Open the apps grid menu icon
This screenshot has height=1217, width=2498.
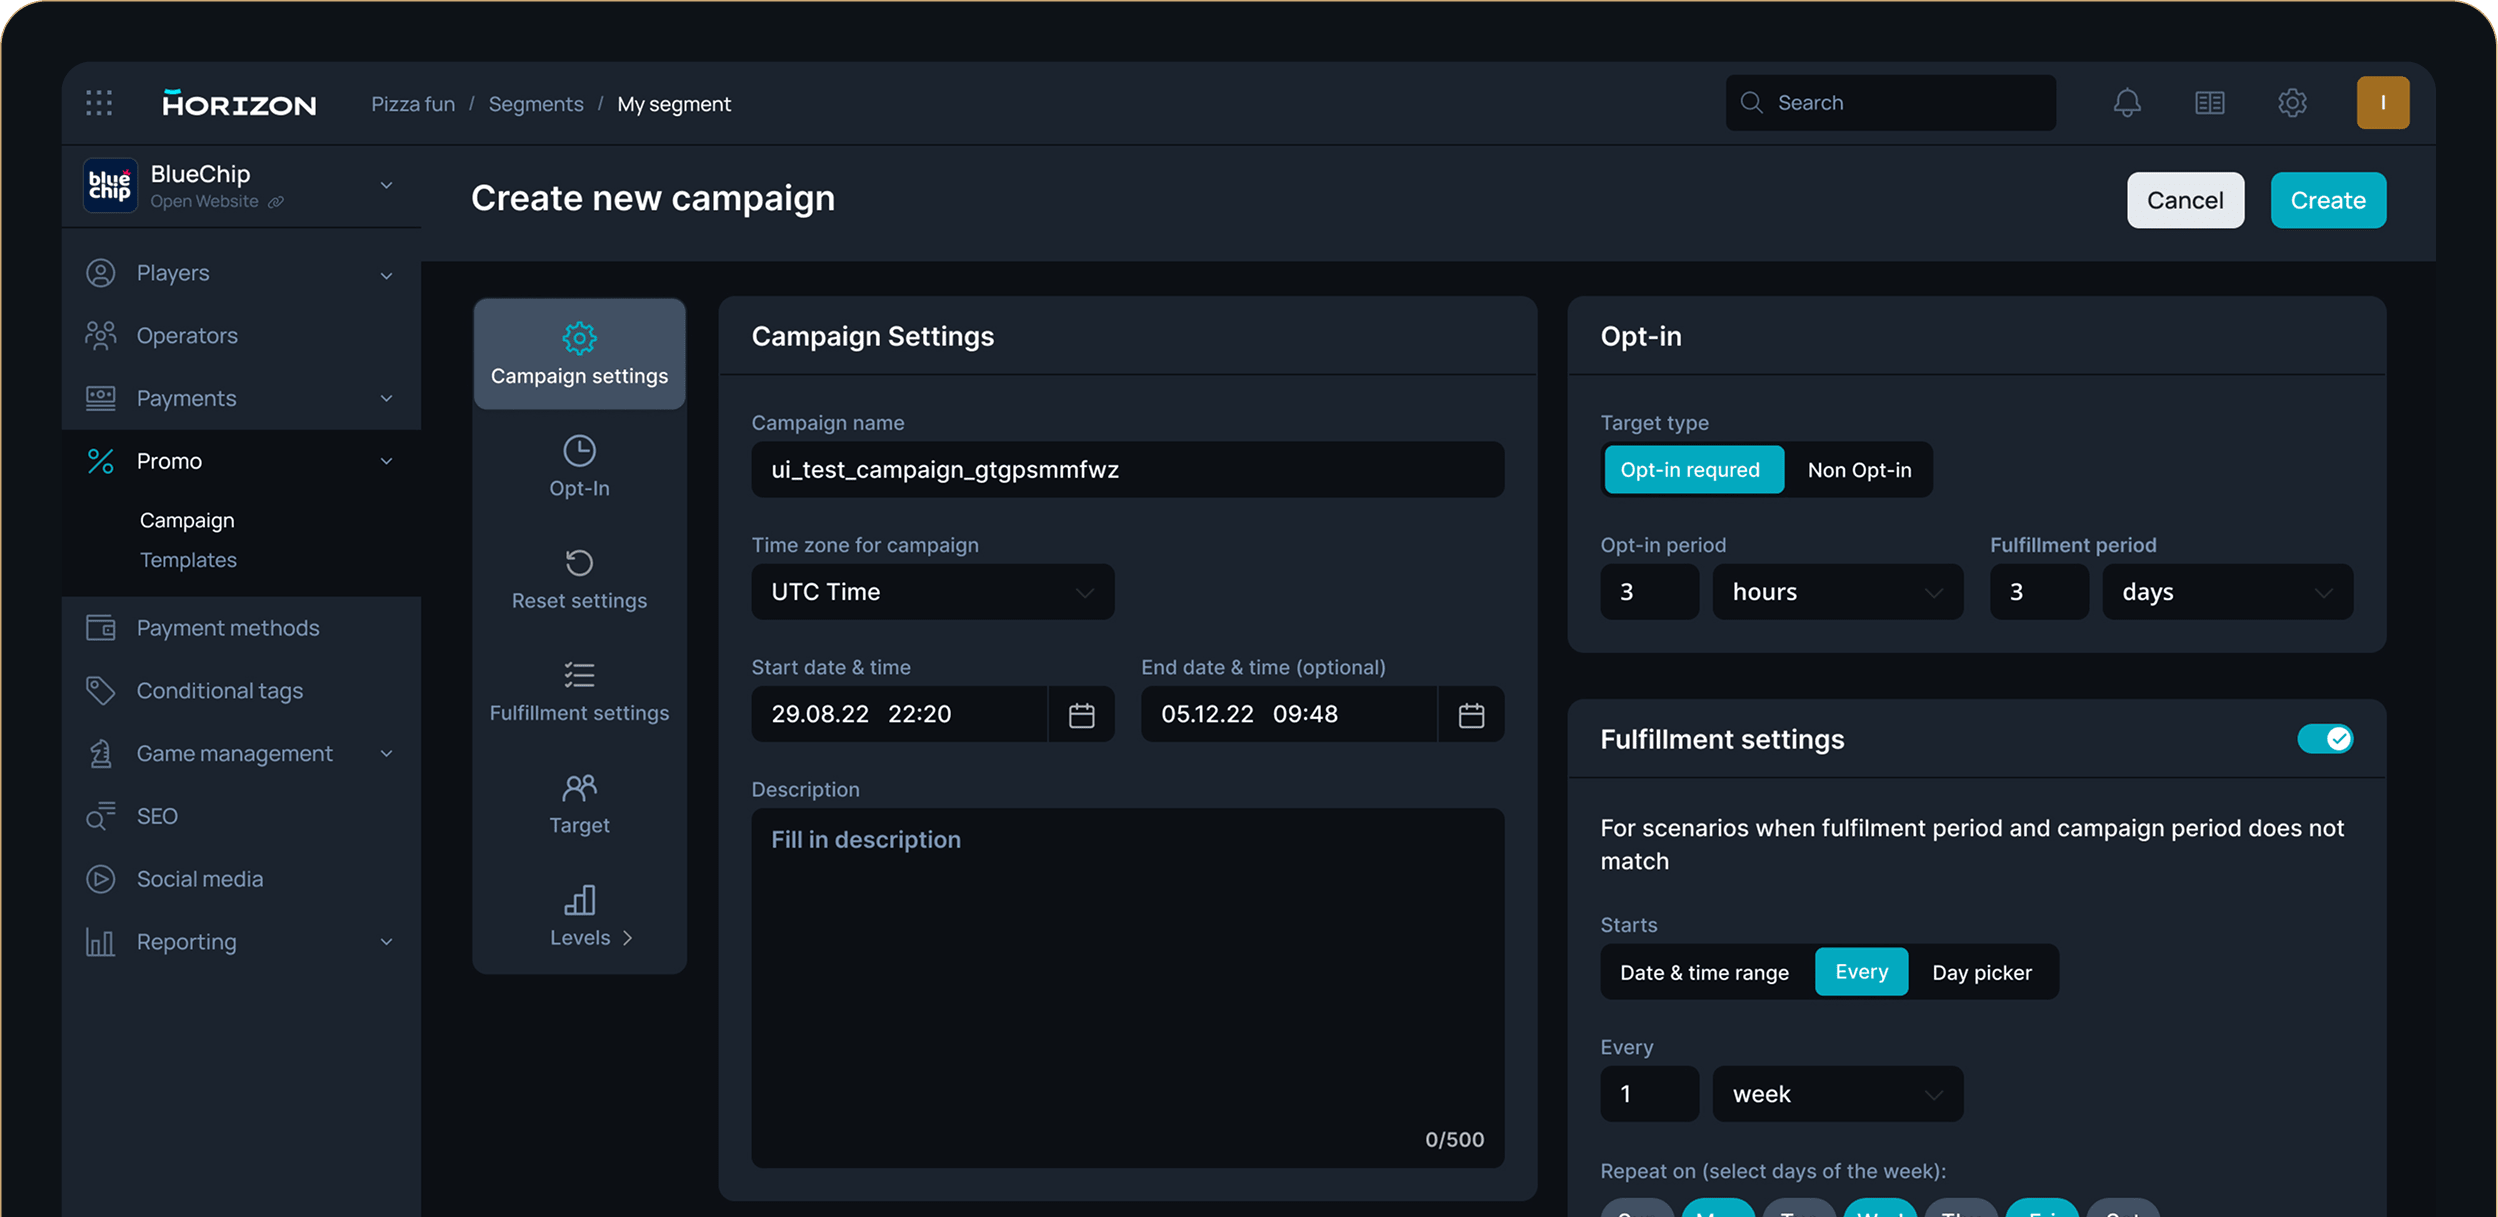99,103
